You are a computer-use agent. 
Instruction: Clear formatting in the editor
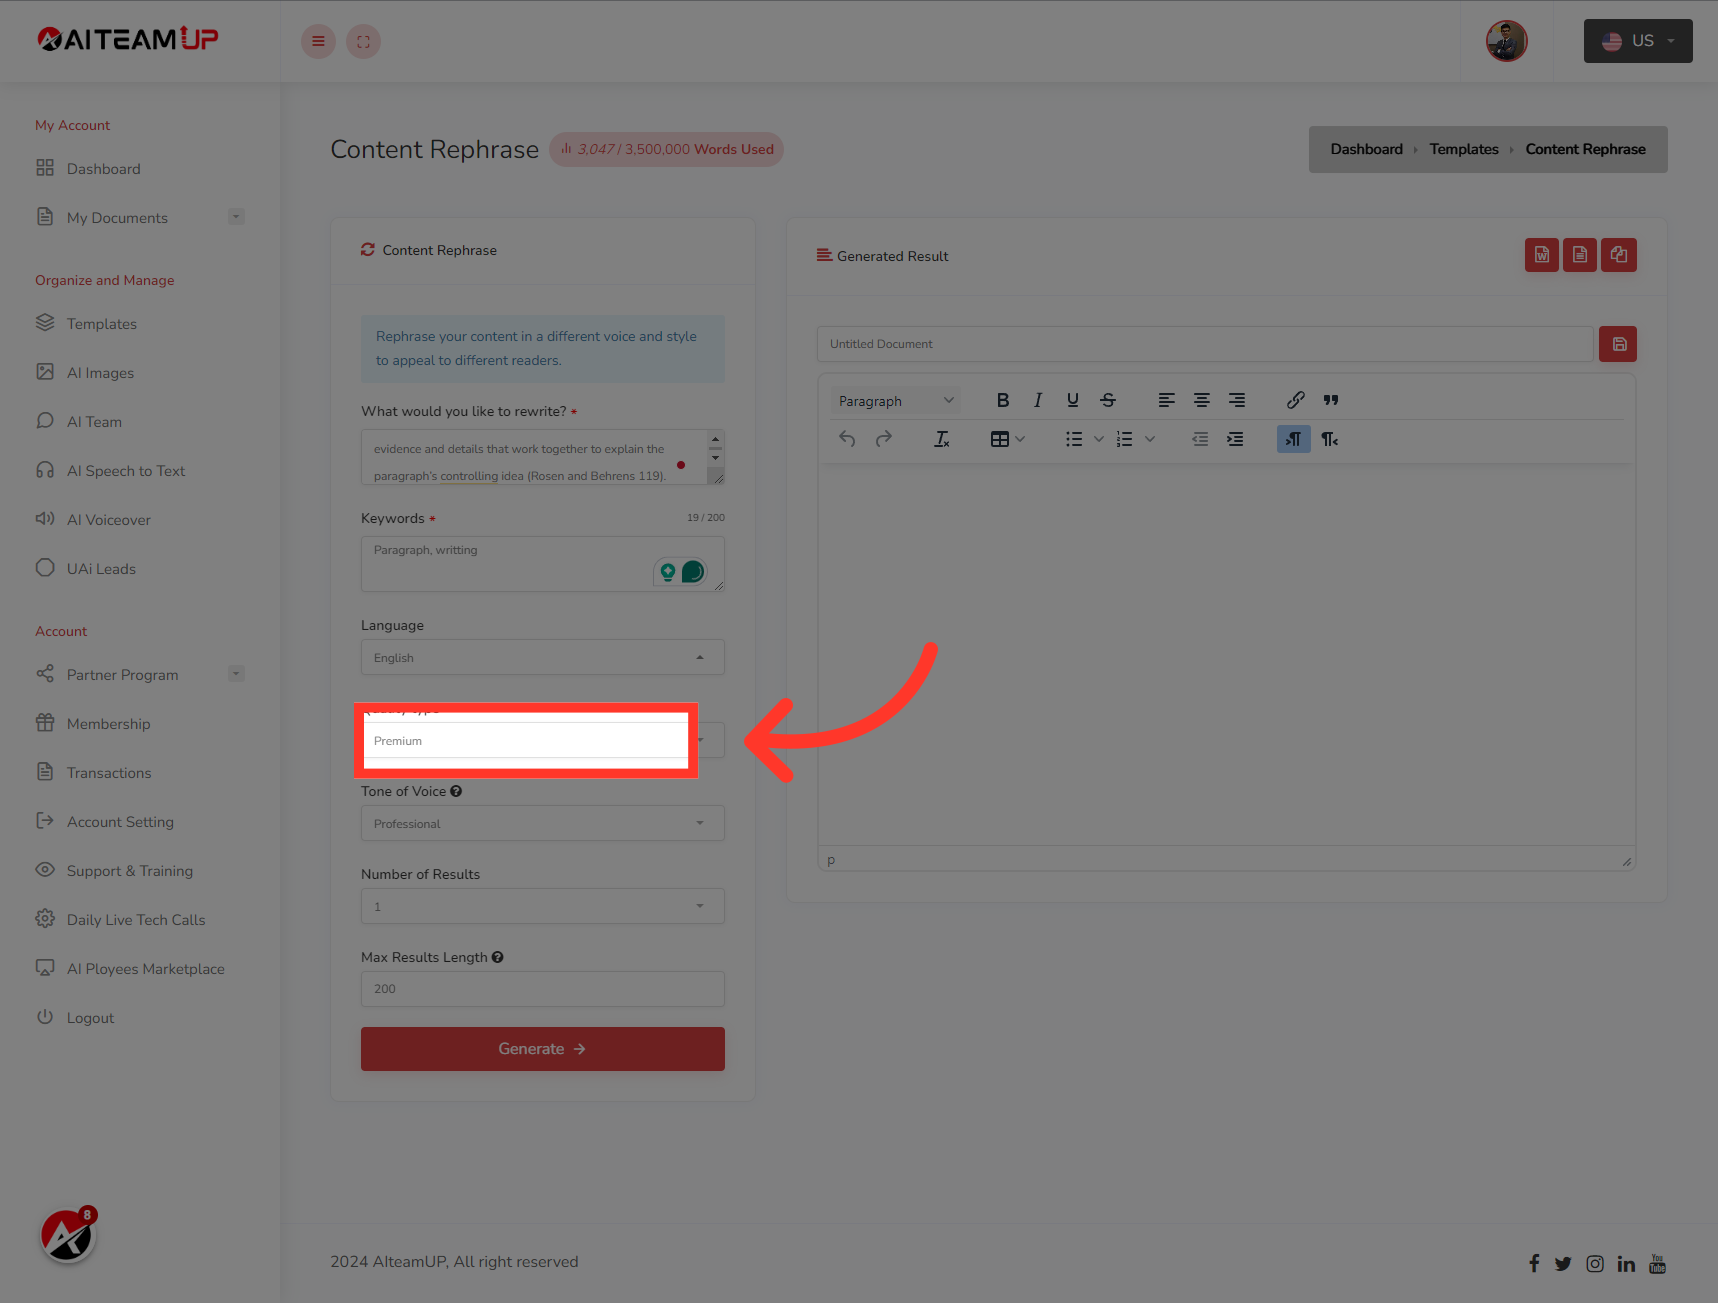click(942, 439)
